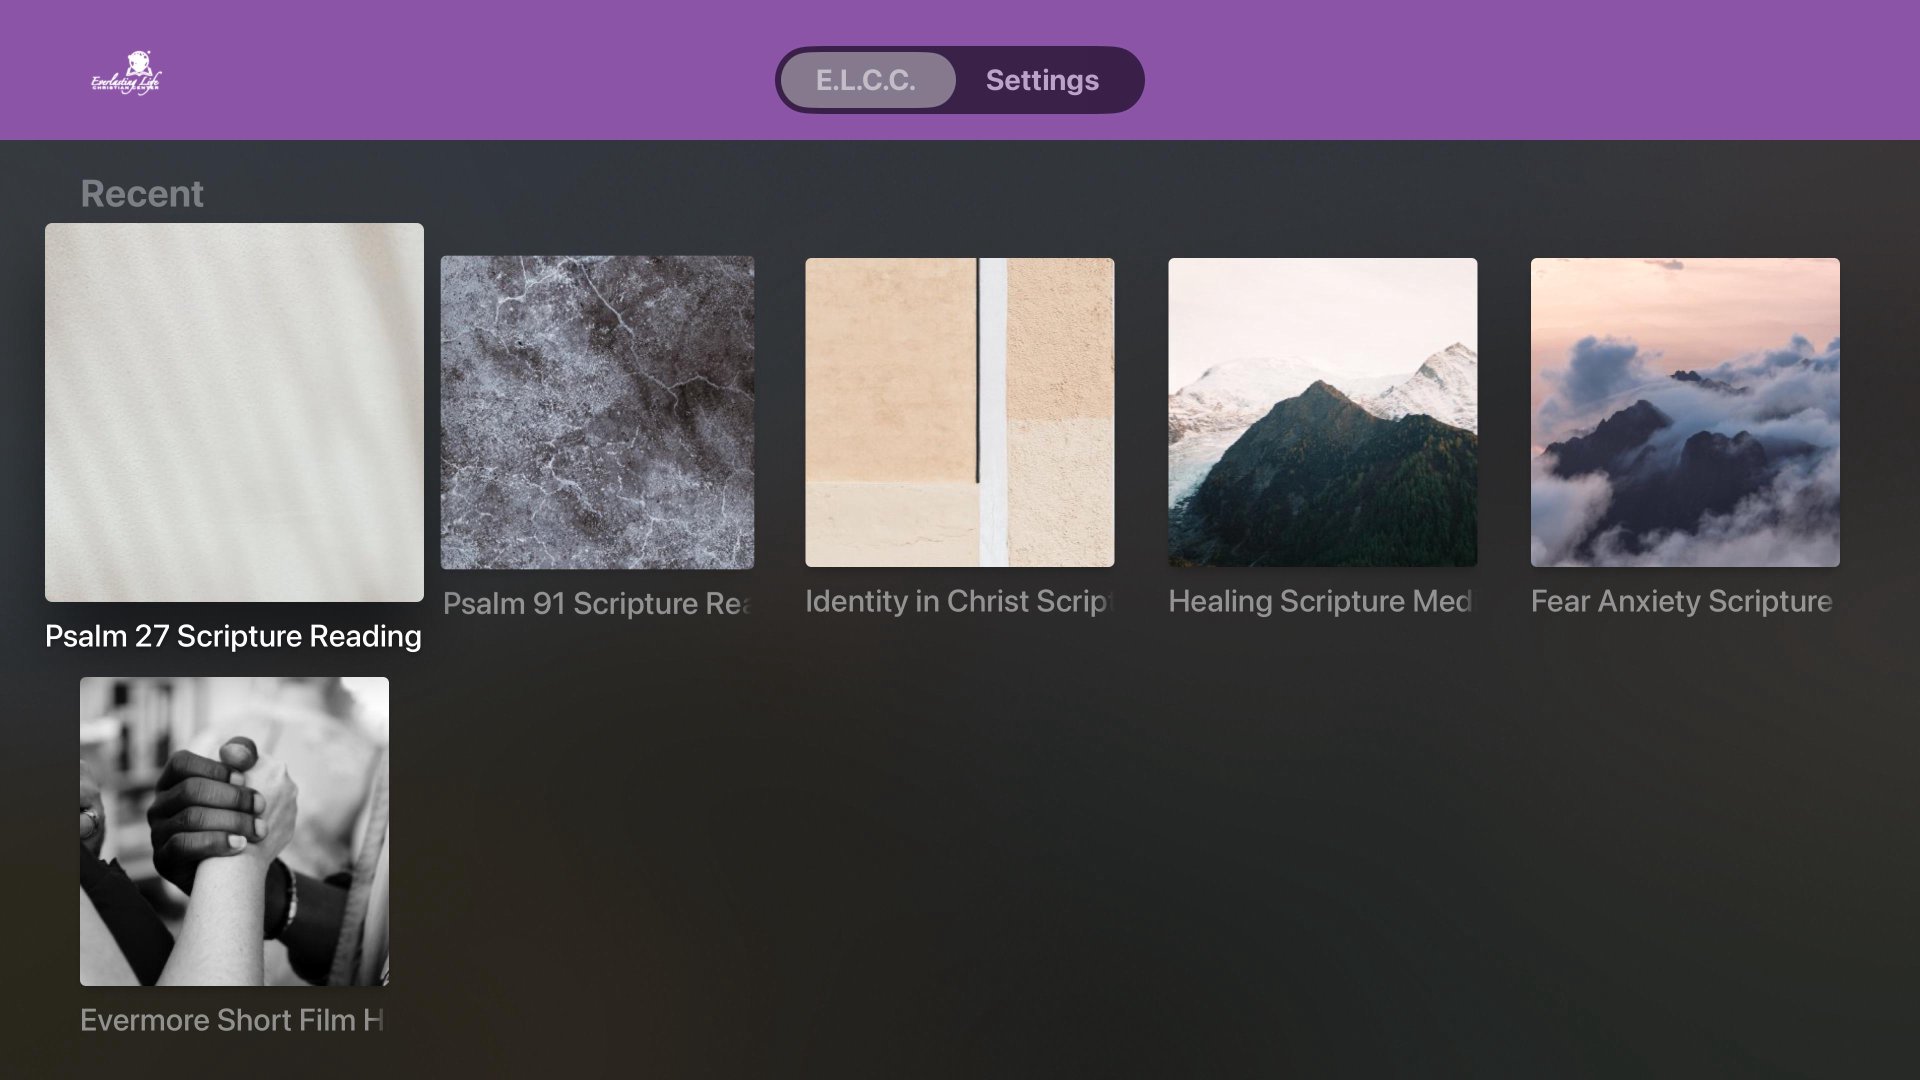This screenshot has height=1080, width=1920.
Task: Click the Fear Anxiety Scripture title
Action: (1682, 601)
